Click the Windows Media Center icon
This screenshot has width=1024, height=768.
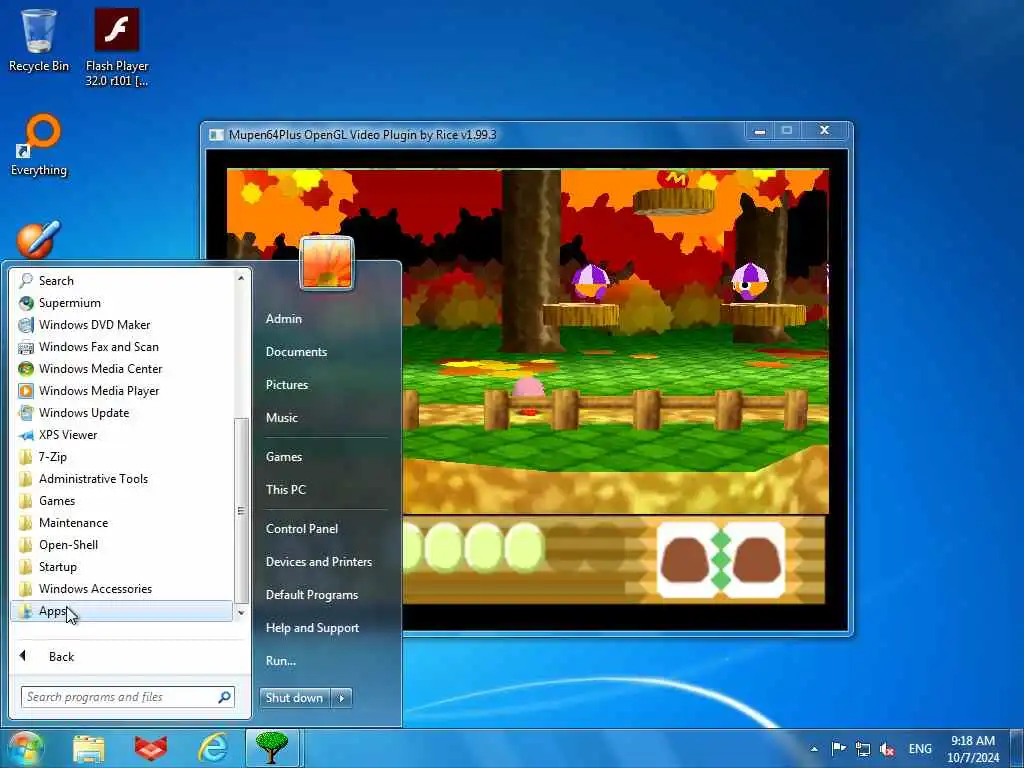[26, 369]
